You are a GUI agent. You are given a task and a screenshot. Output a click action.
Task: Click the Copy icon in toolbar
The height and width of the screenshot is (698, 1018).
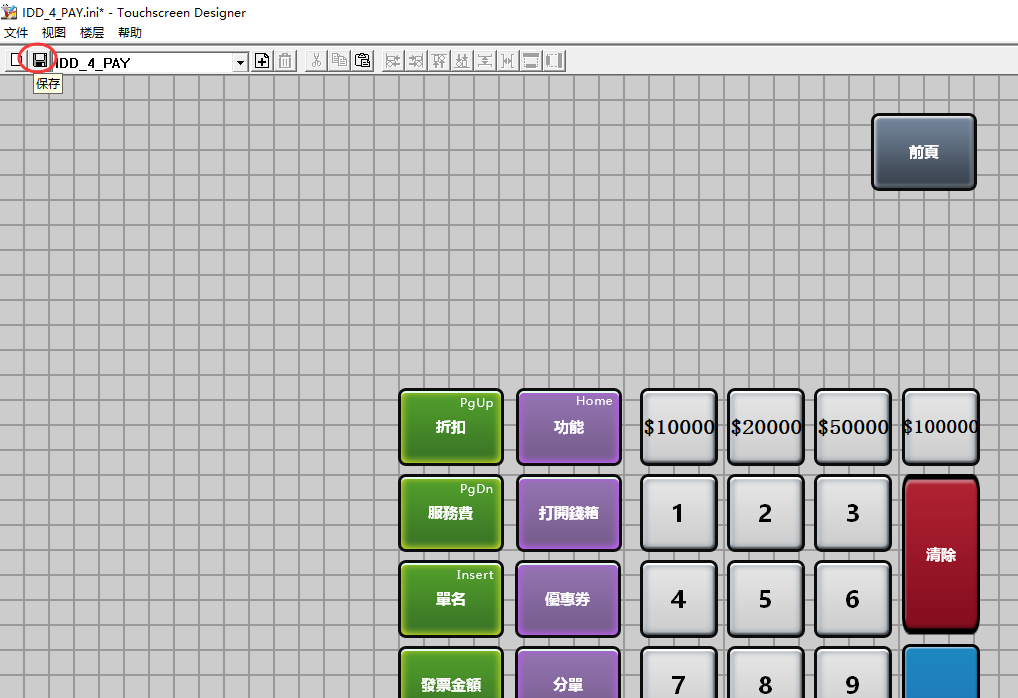[339, 61]
